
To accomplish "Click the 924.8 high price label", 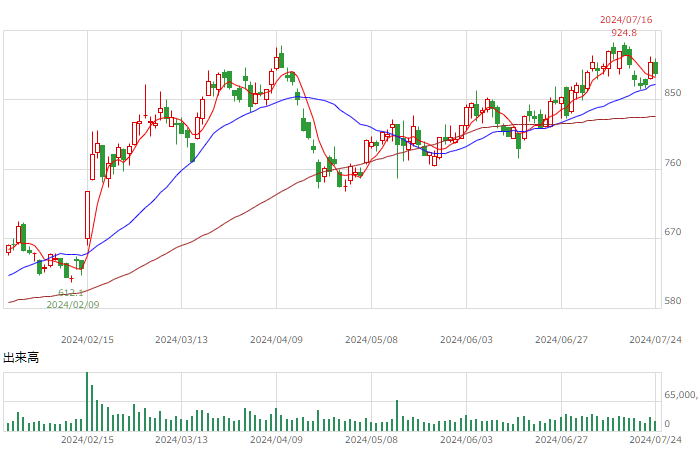I will point(624,32).
